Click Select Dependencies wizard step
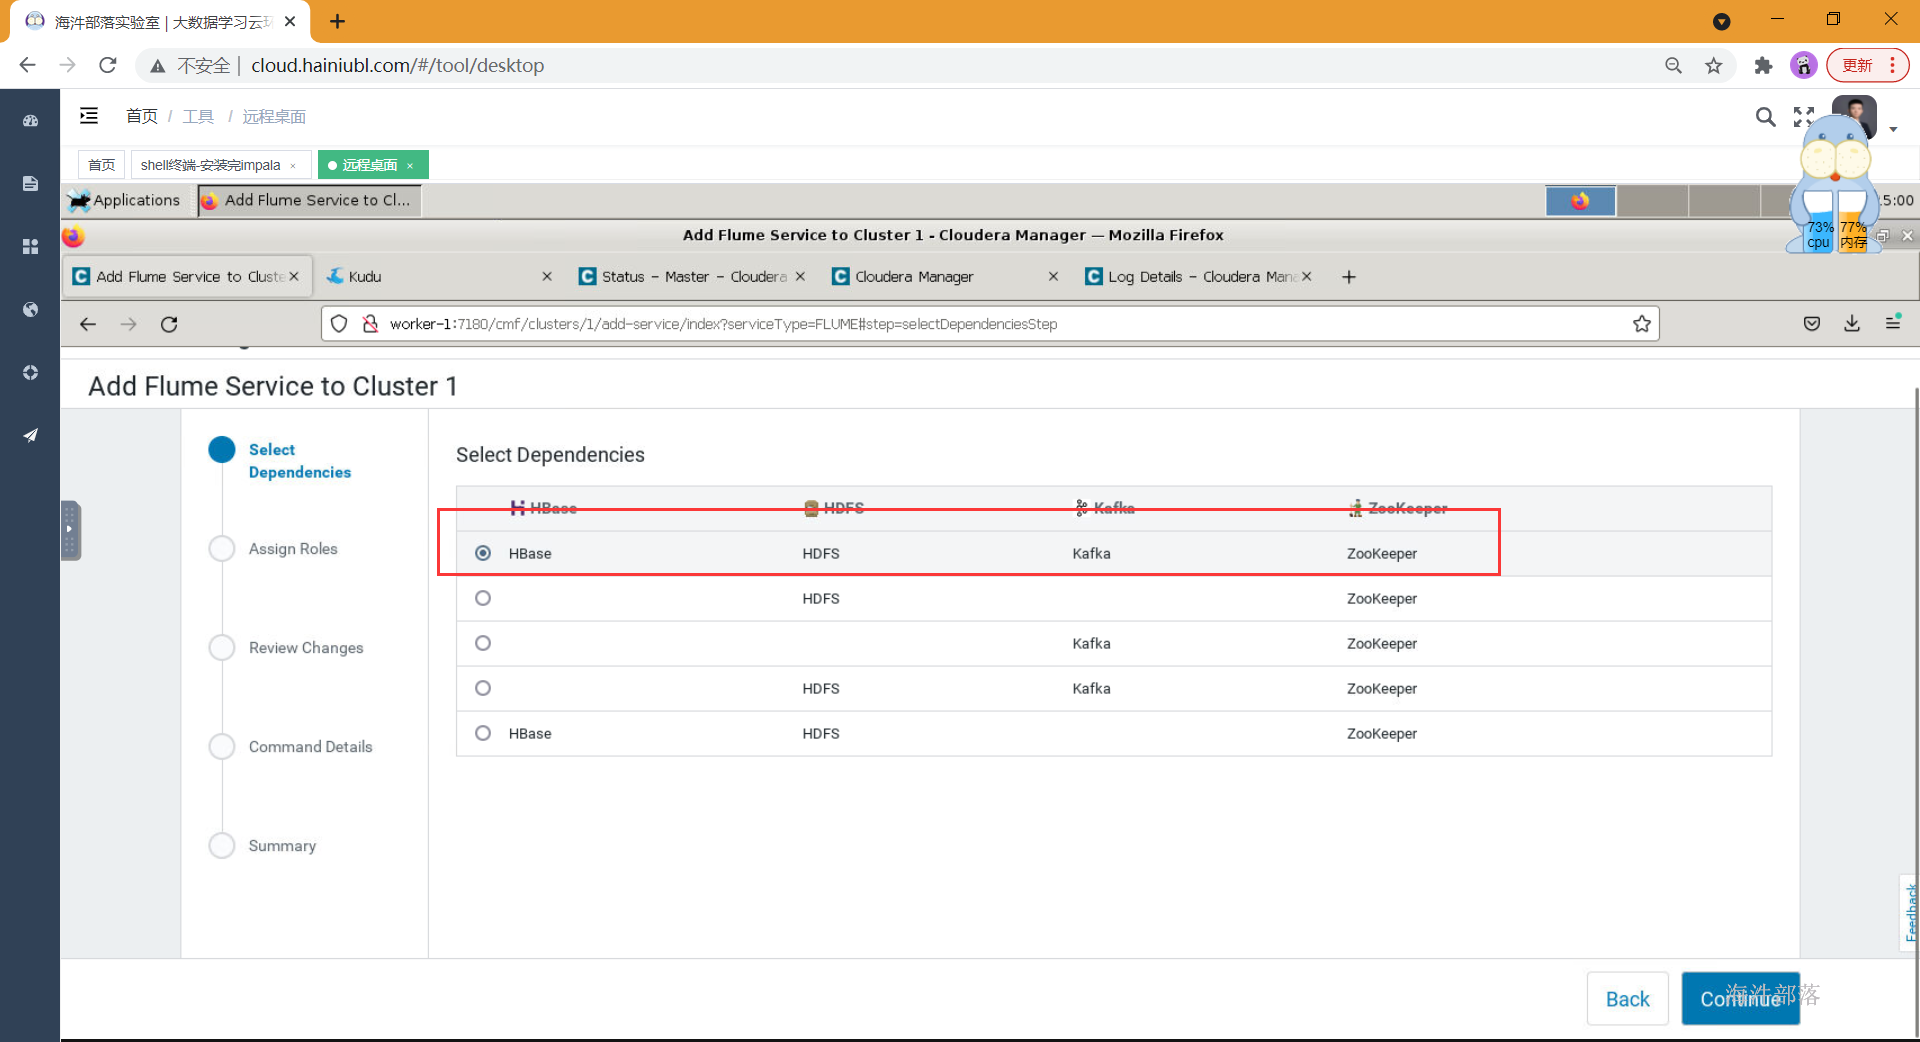 pyautogui.click(x=299, y=461)
